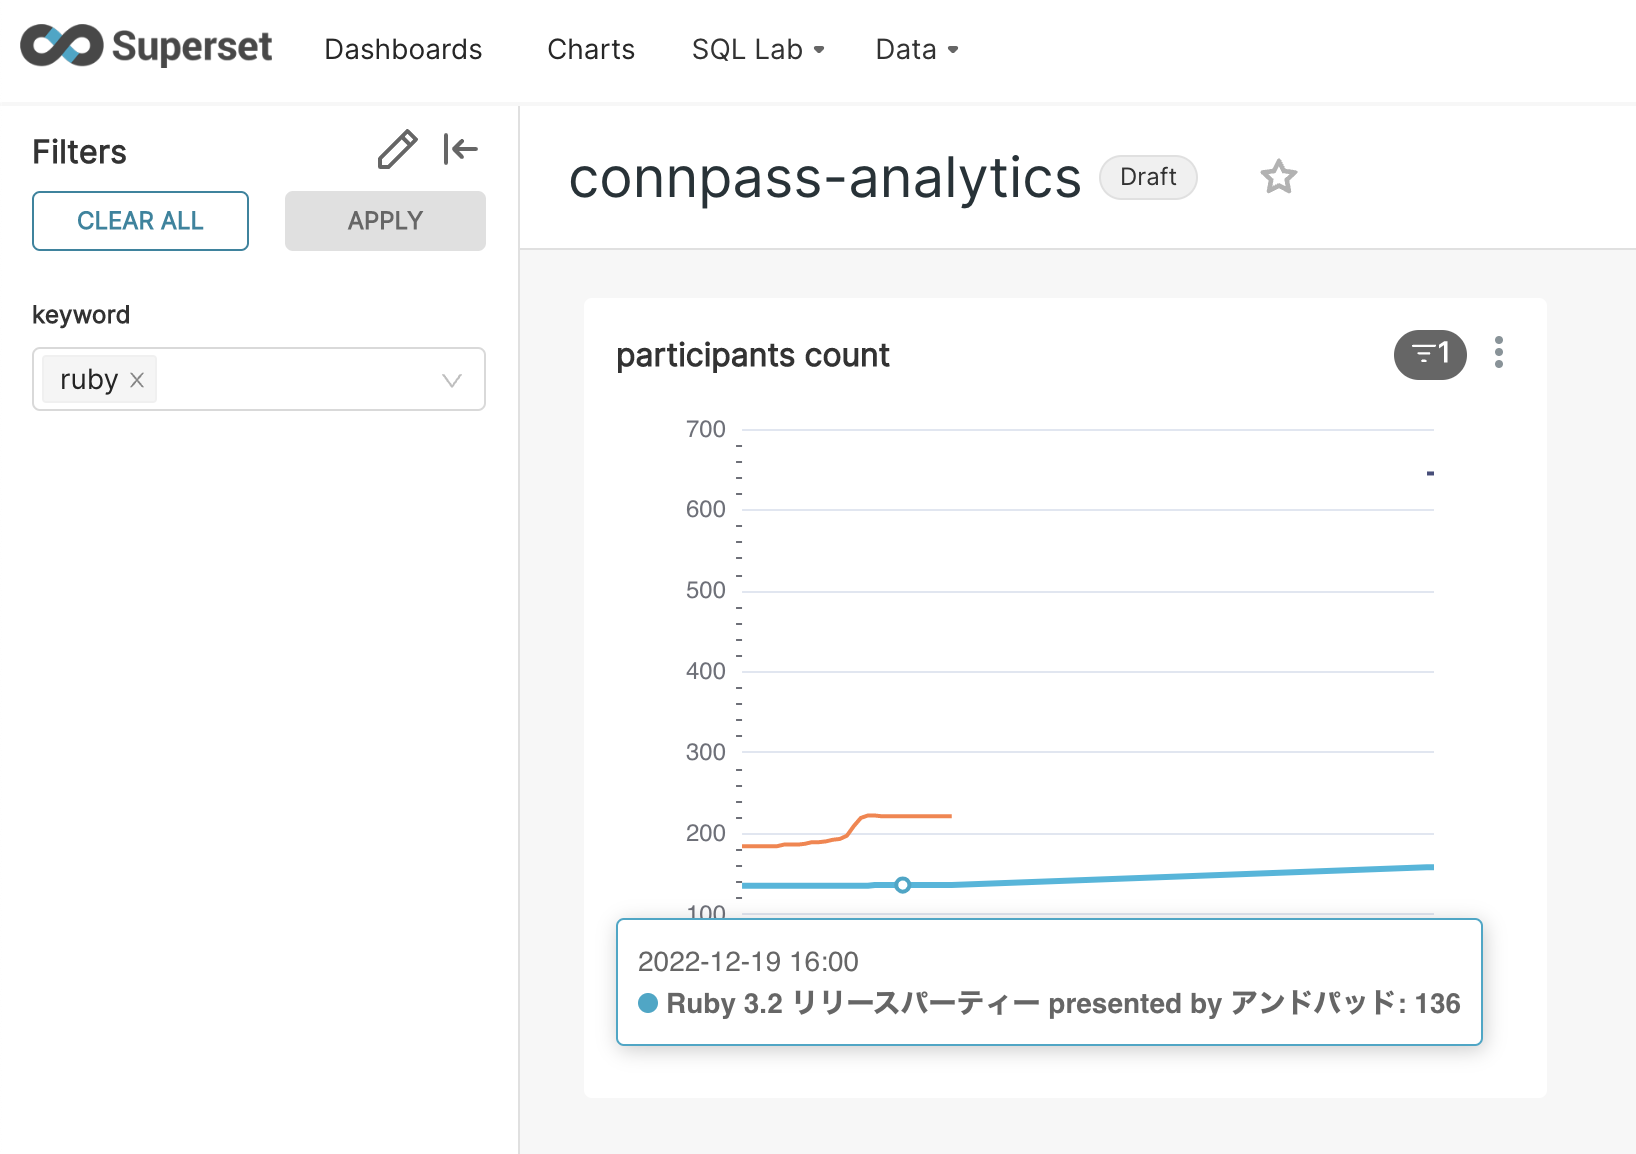Remove the ruby keyword tag

(x=138, y=380)
